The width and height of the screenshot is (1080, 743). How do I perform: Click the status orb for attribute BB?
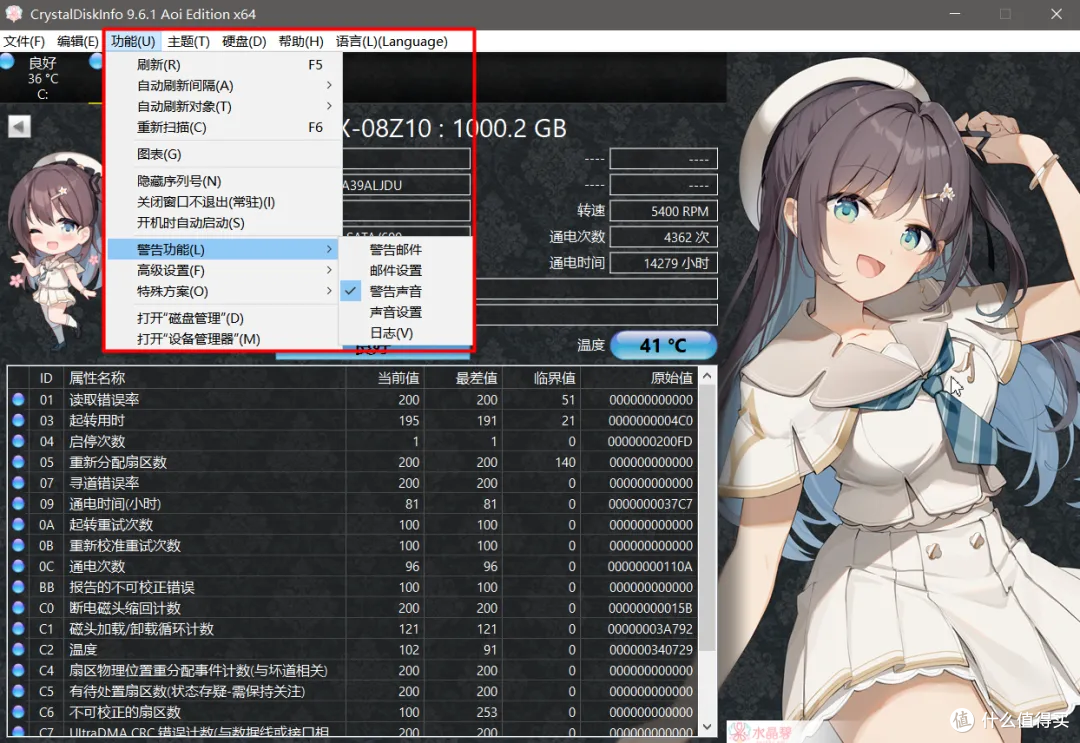pos(19,587)
